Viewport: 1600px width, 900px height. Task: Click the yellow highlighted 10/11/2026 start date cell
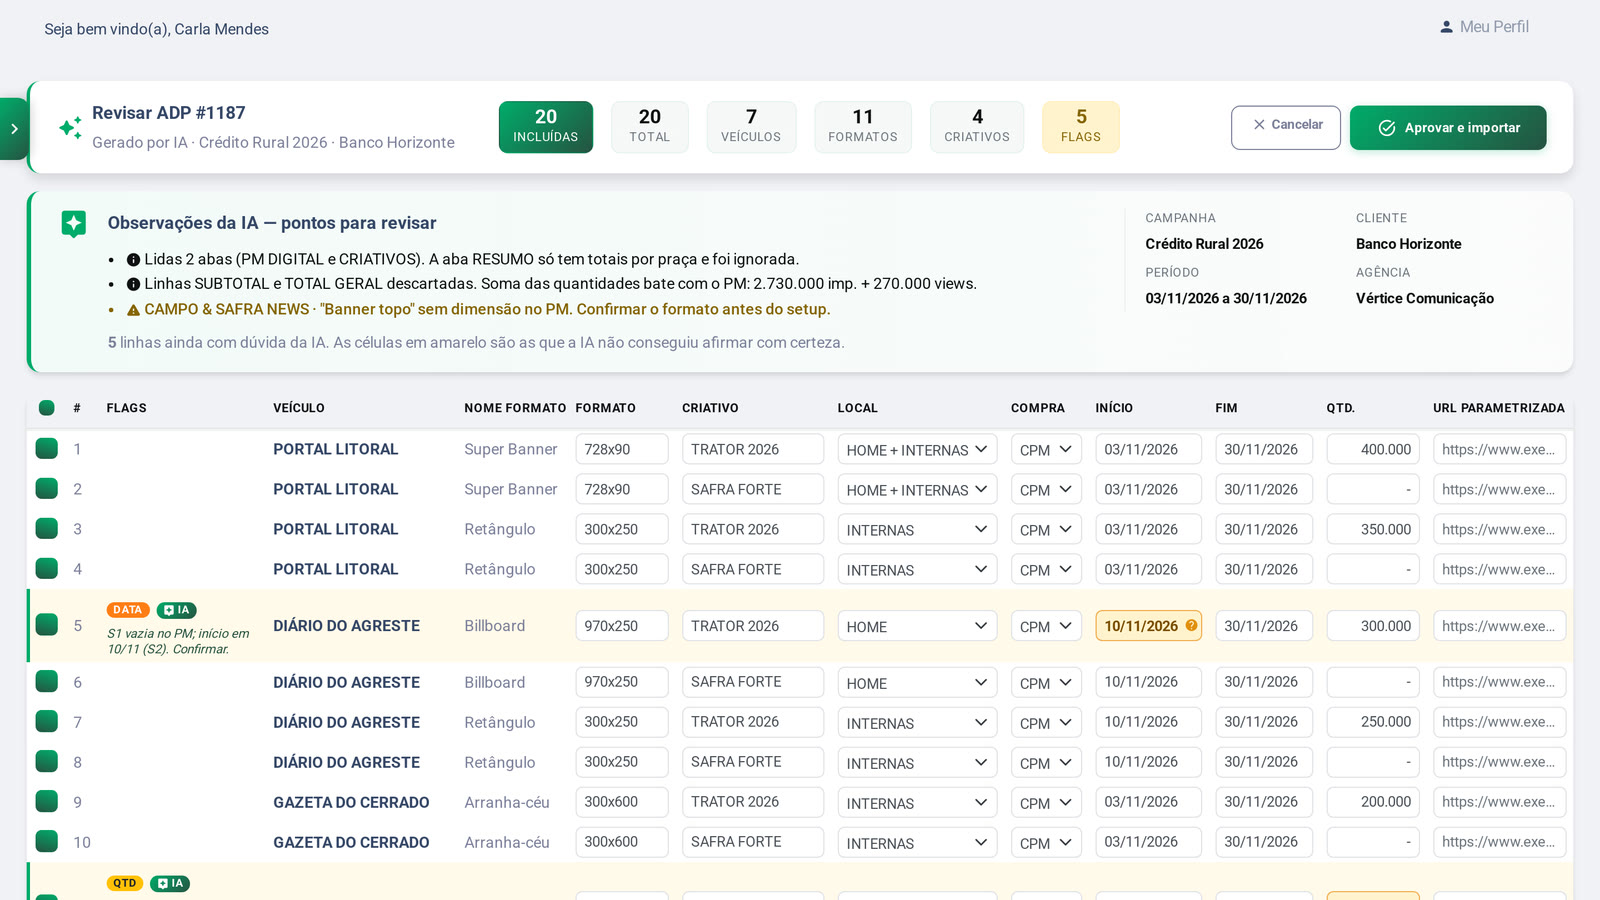click(1148, 626)
